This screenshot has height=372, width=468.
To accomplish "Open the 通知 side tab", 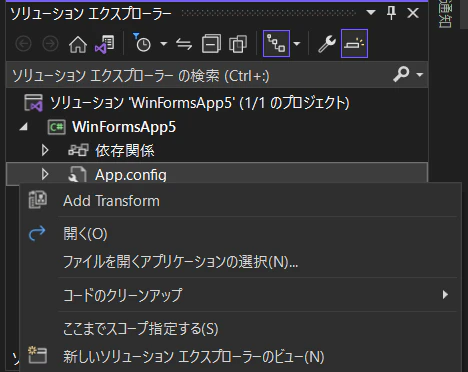I will point(445,14).
